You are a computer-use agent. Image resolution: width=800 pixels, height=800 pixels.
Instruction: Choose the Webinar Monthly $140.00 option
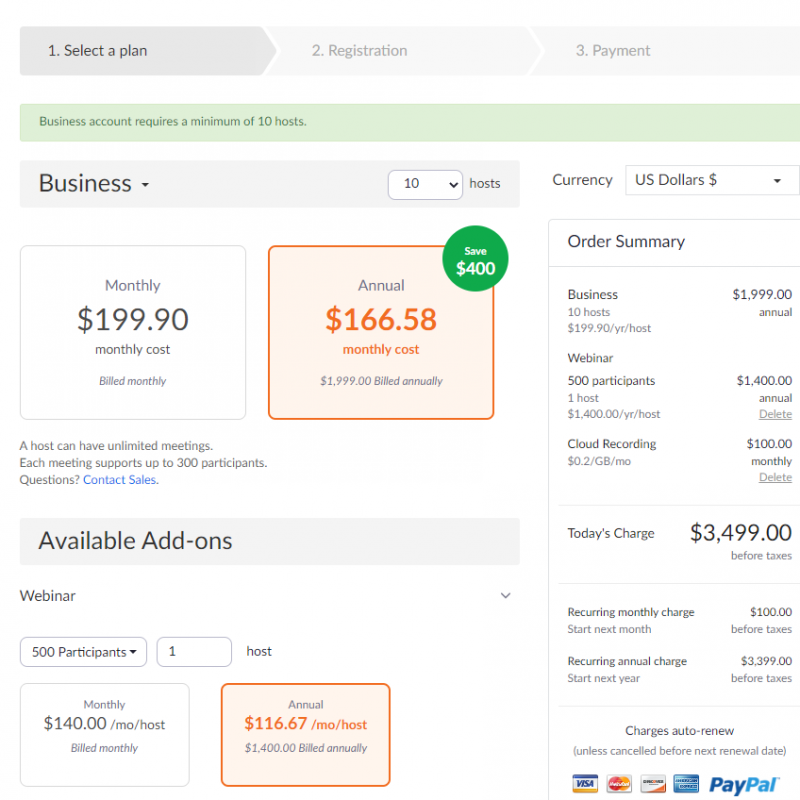tap(105, 735)
